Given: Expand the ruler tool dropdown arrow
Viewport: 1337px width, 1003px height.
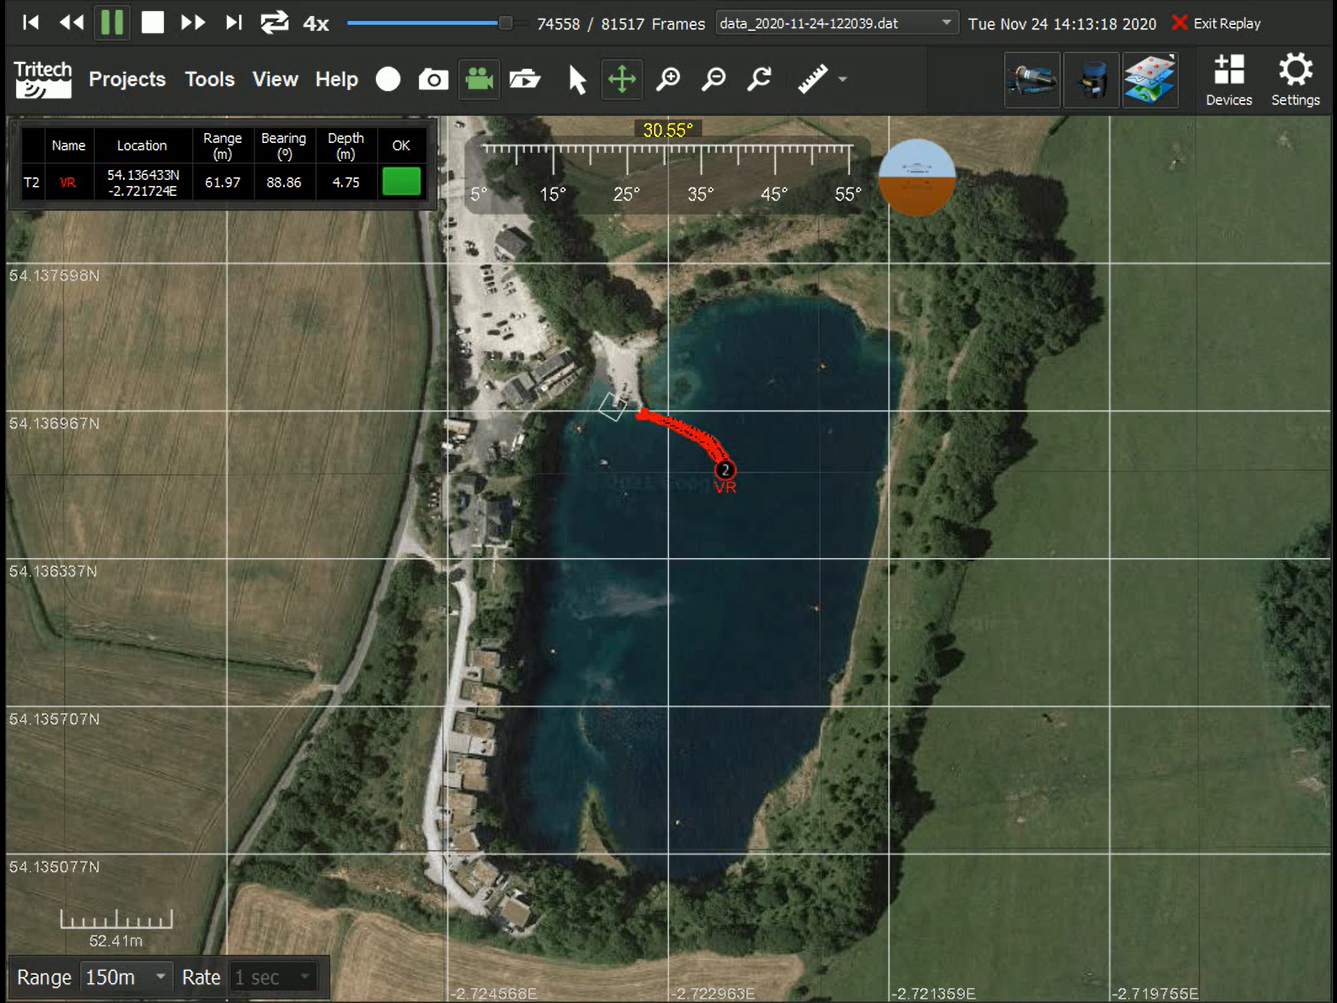Looking at the screenshot, I should tap(843, 79).
